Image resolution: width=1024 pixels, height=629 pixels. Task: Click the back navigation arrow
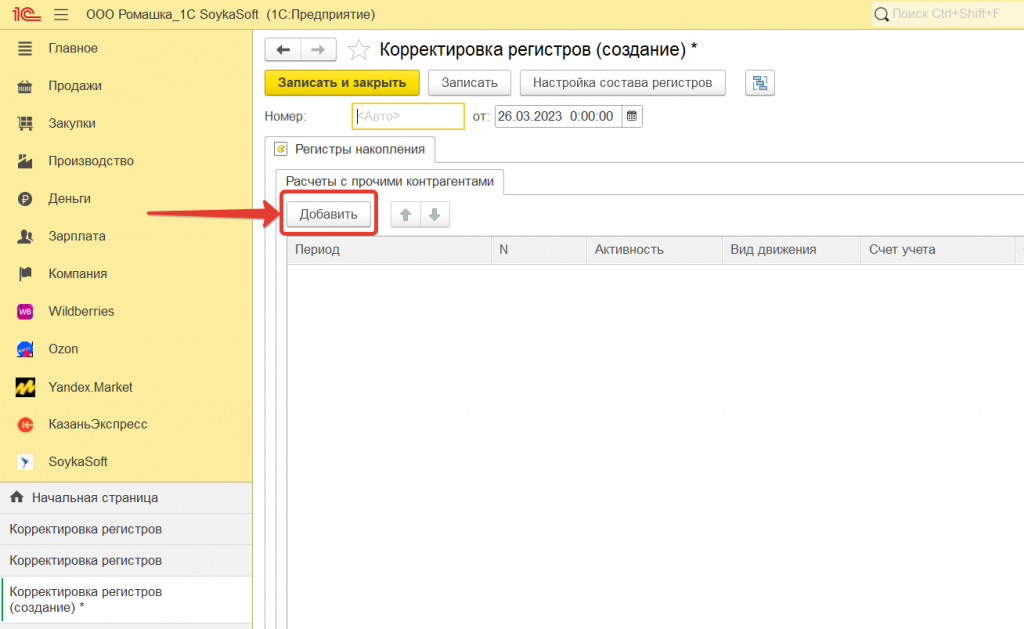click(x=283, y=50)
